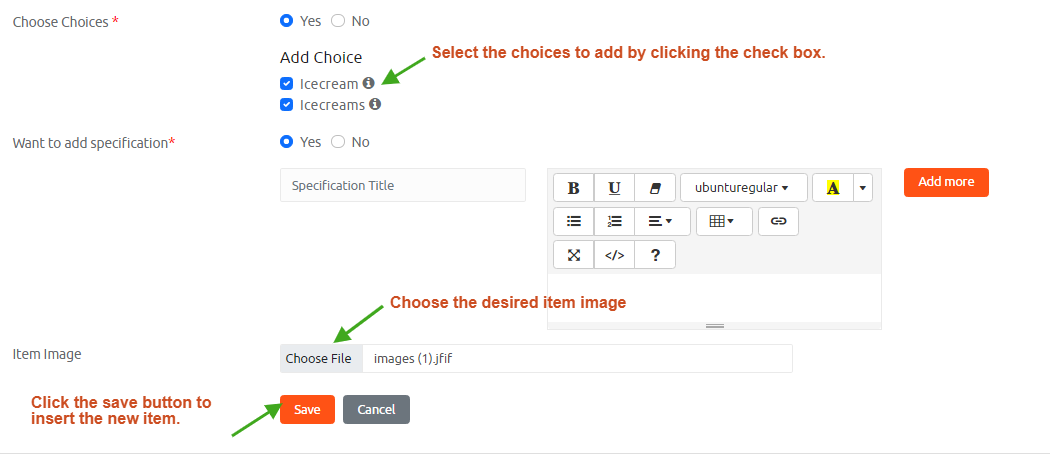This screenshot has width=1050, height=460.
Task: Select No for add specification
Action: click(x=338, y=142)
